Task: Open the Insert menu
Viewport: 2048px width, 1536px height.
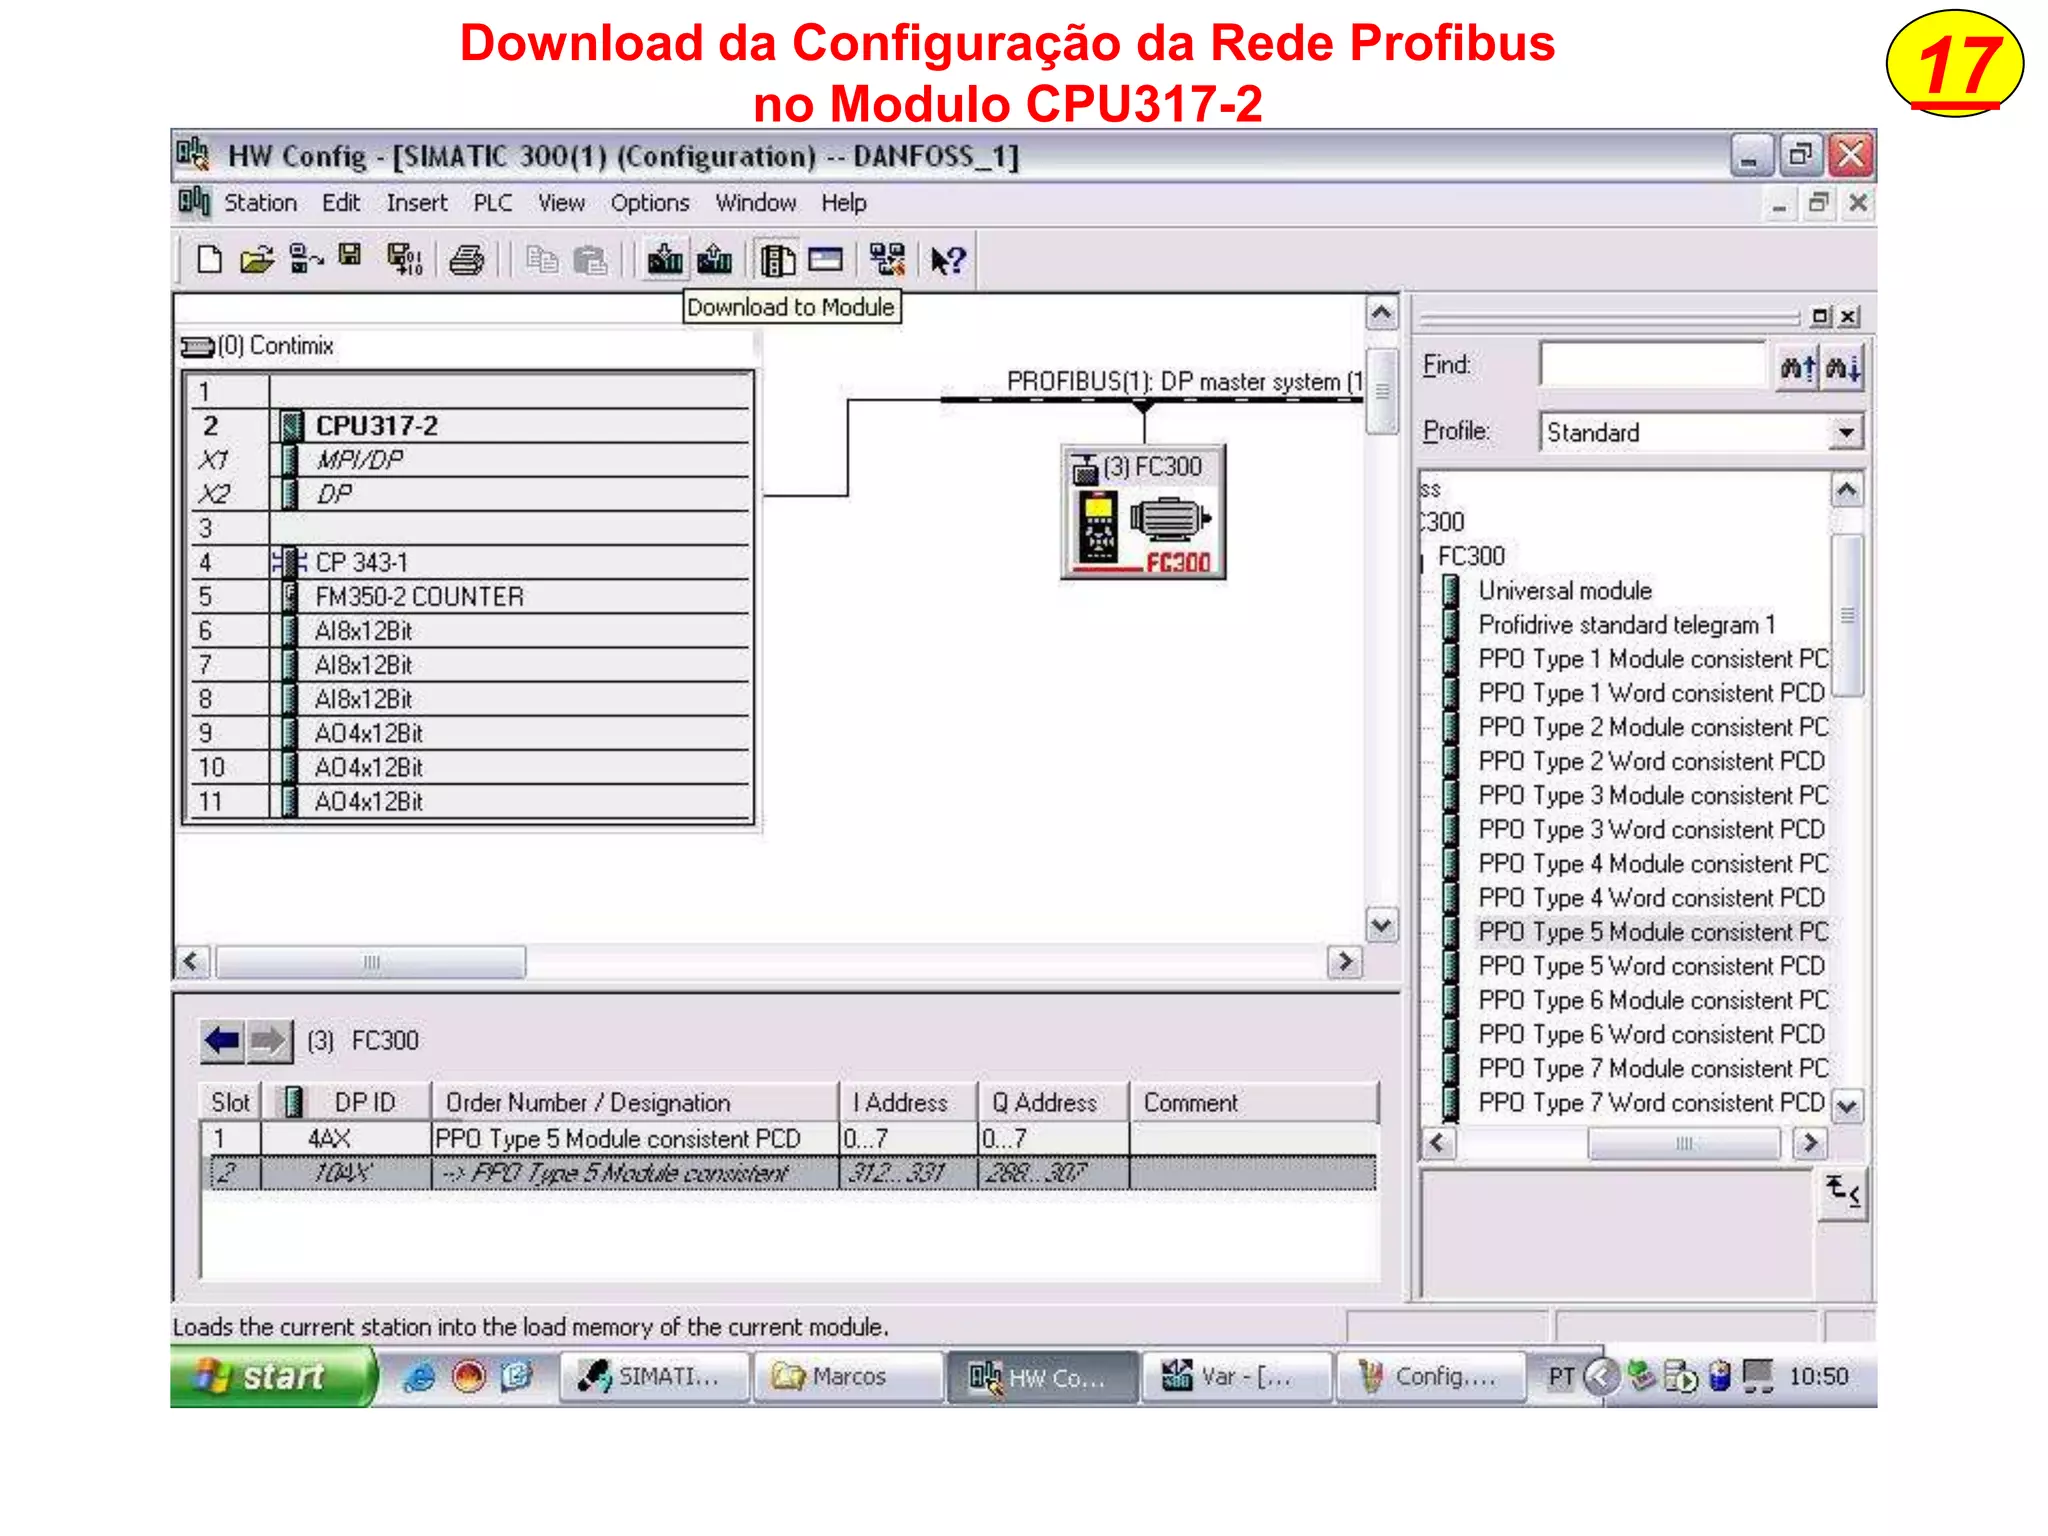Action: [417, 203]
